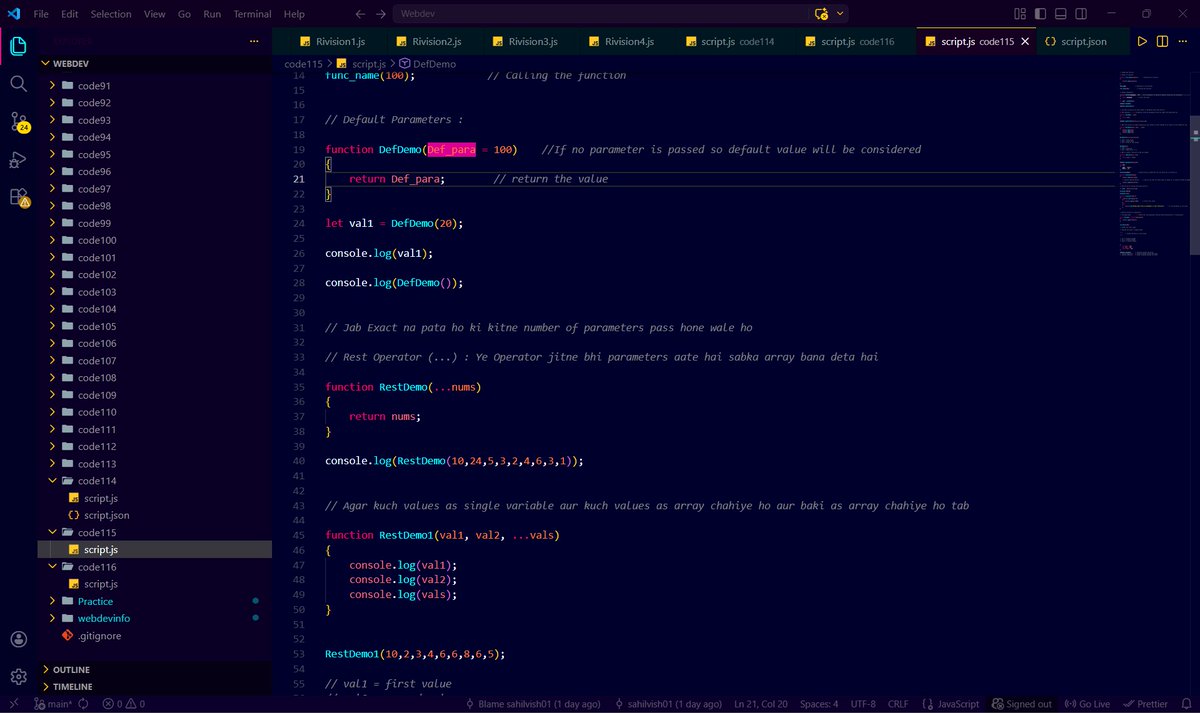
Task: Click the Signed out status item
Action: click(1021, 704)
